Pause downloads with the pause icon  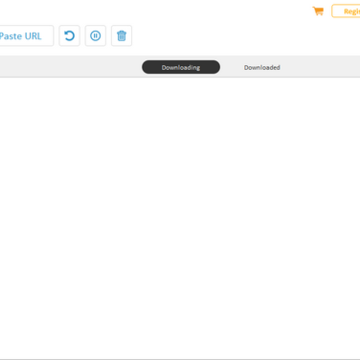[x=95, y=36]
